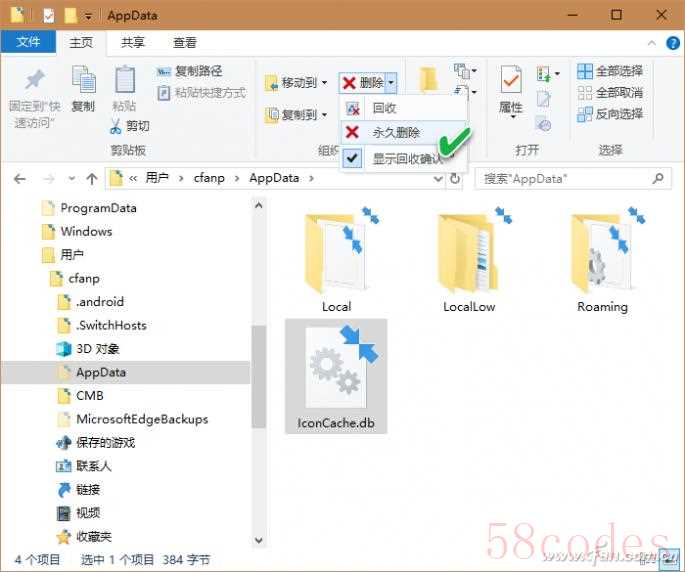The height and width of the screenshot is (572, 685).
Task: Select Windows folder in the navigation tree
Action: pyautogui.click(x=77, y=231)
